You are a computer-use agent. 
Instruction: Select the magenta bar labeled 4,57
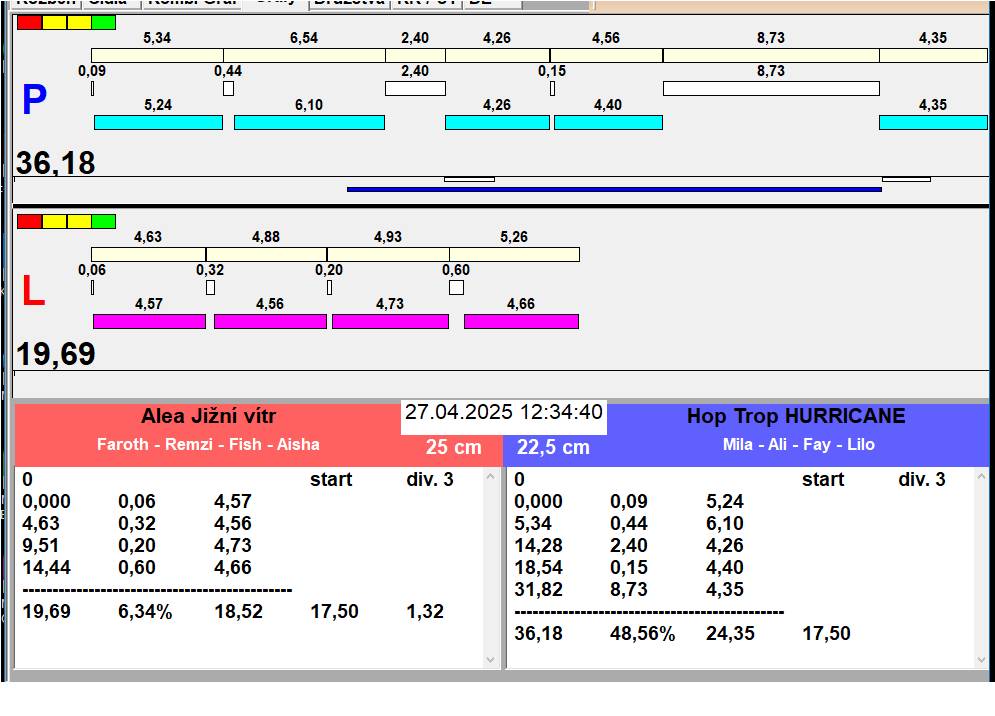coord(150,321)
